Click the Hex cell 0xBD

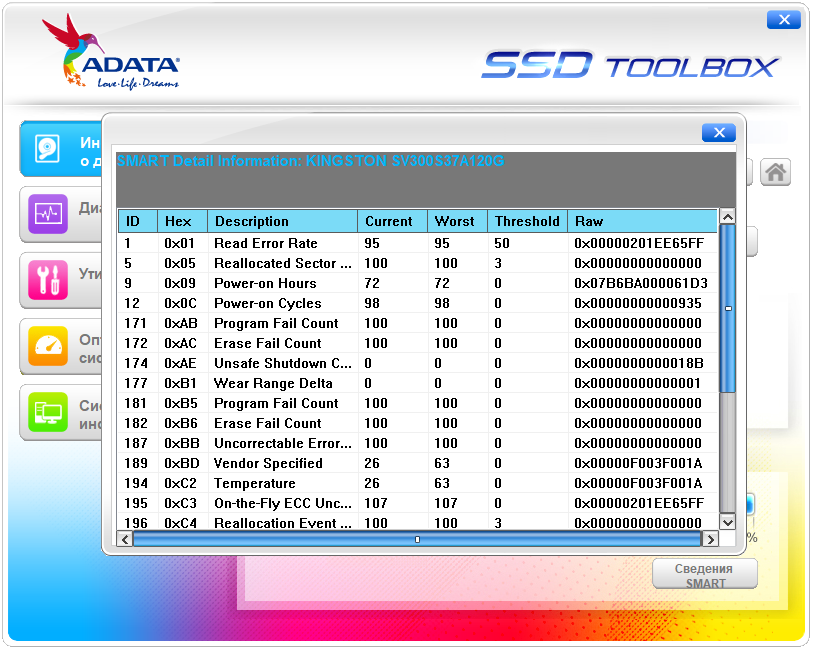(181, 463)
